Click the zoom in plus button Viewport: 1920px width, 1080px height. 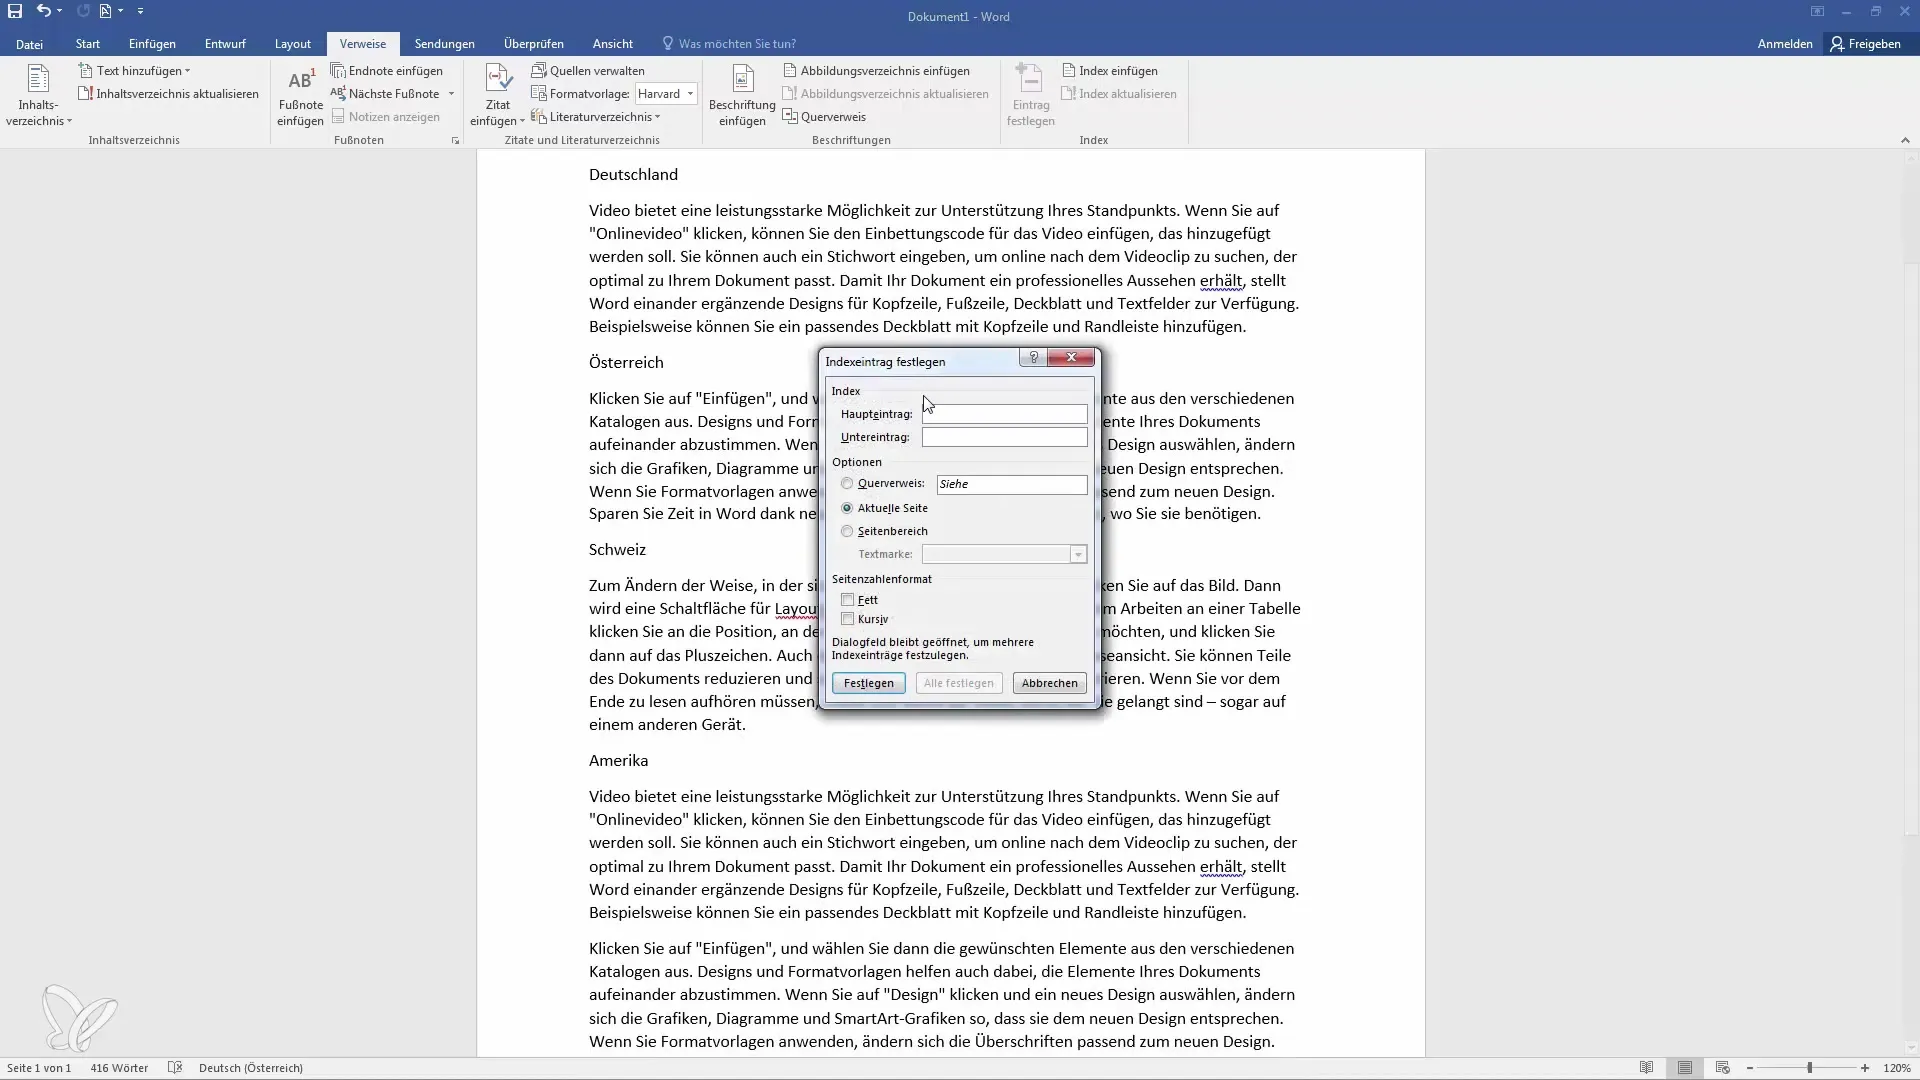coord(1865,1068)
